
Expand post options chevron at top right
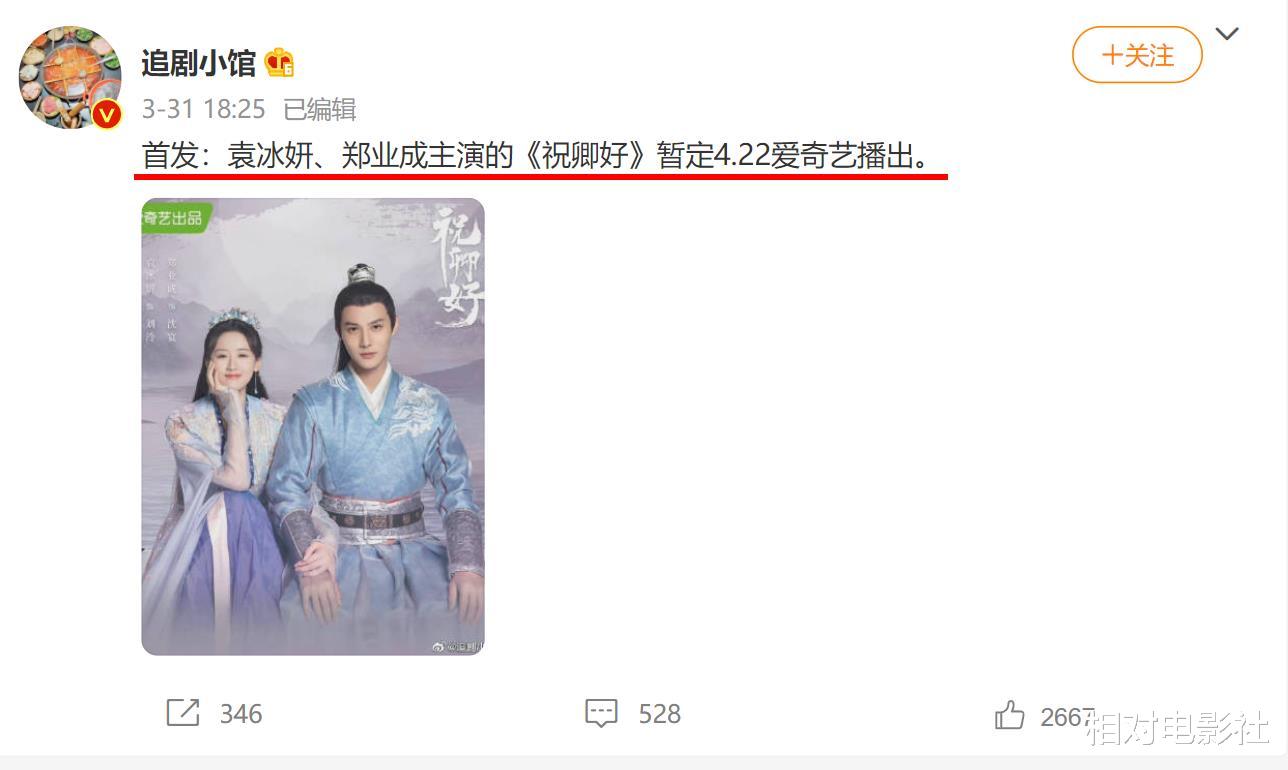pos(1227,34)
